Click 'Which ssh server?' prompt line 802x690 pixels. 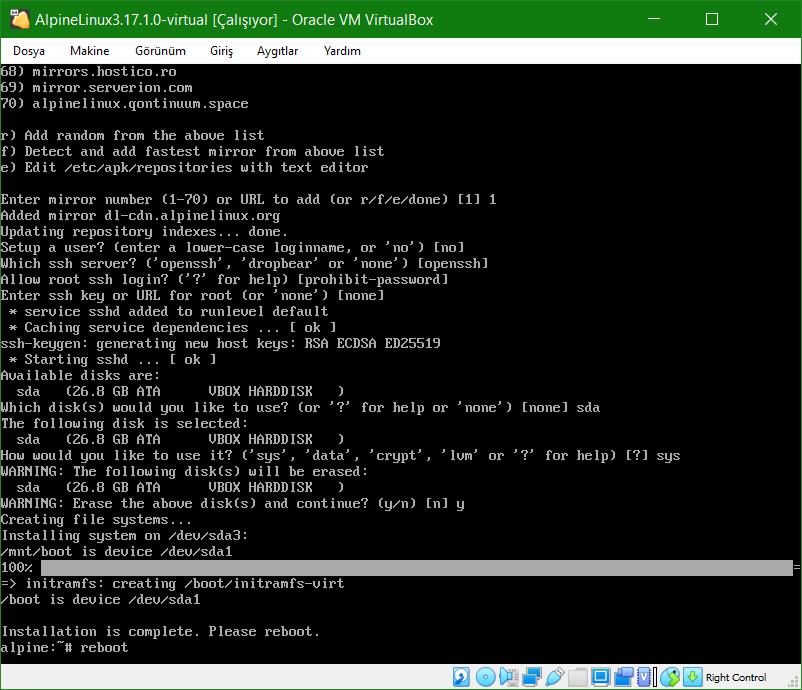244,264
